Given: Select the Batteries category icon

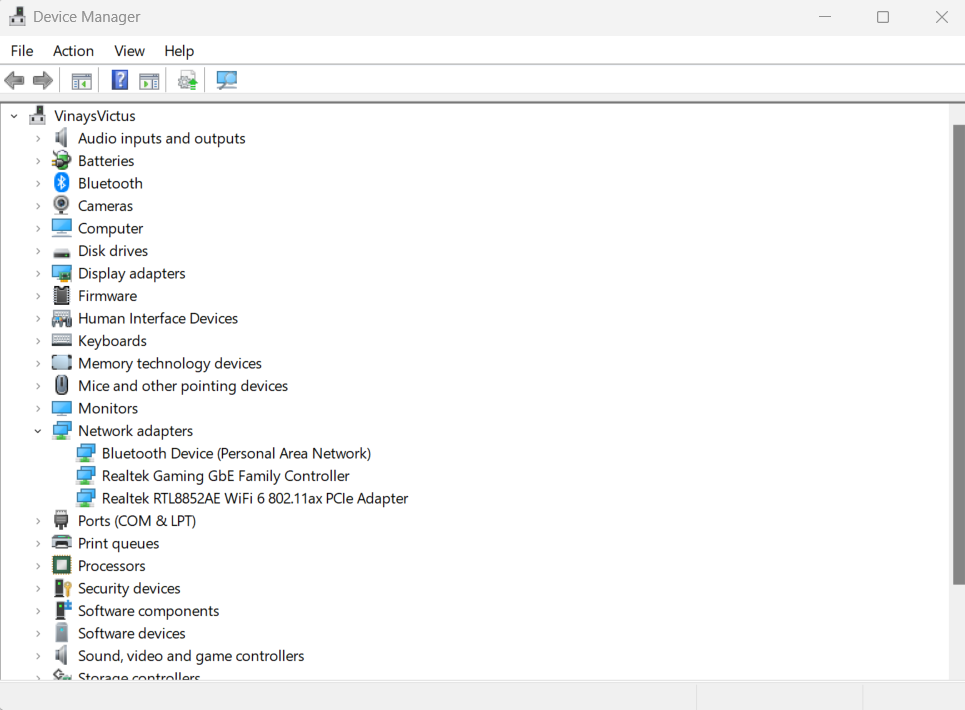Looking at the screenshot, I should (61, 160).
